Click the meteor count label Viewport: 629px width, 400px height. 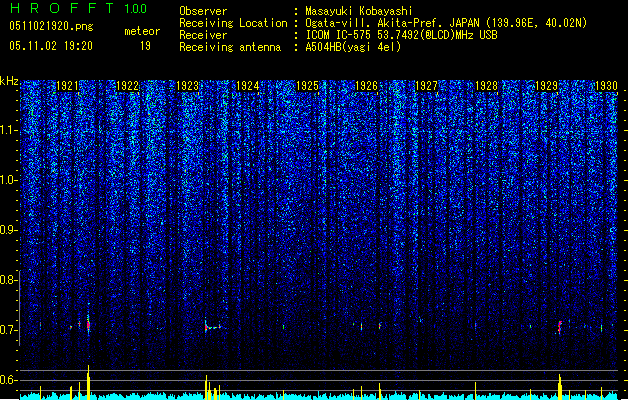tap(142, 31)
